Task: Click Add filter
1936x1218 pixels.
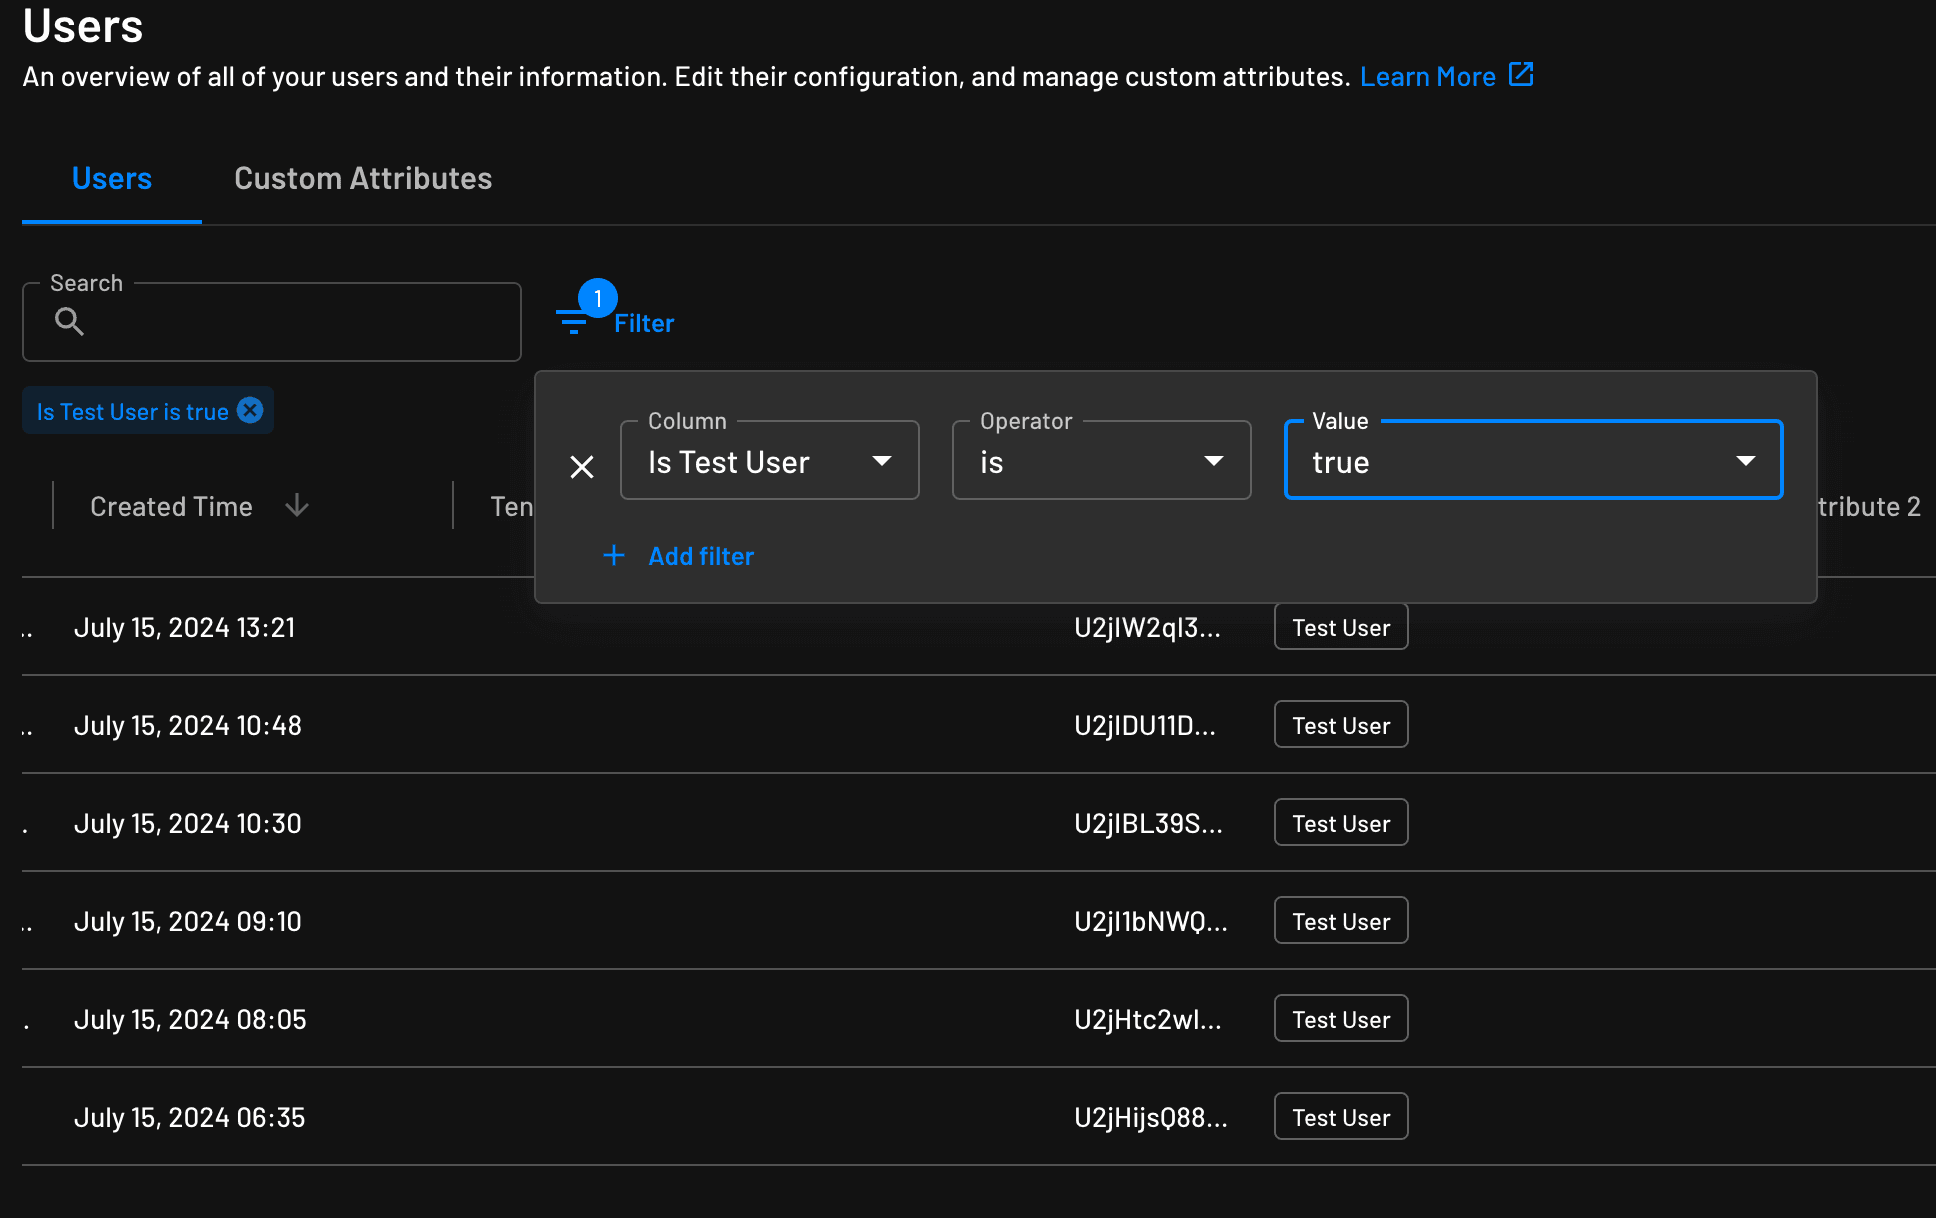Action: [x=701, y=555]
